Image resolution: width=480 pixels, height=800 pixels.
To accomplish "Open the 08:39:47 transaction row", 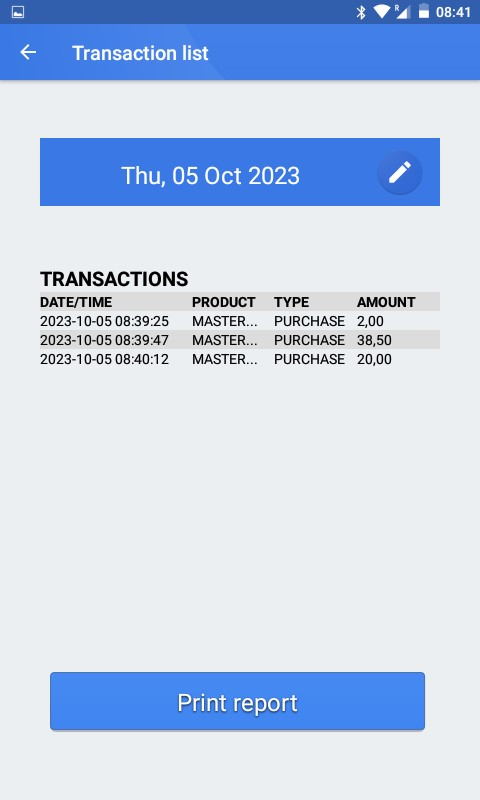I will tap(240, 340).
